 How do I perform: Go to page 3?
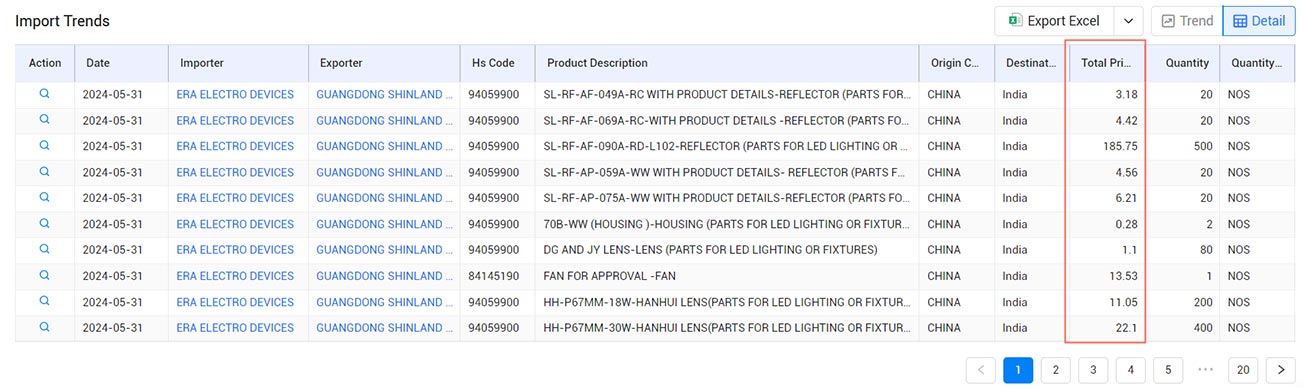click(x=1093, y=370)
